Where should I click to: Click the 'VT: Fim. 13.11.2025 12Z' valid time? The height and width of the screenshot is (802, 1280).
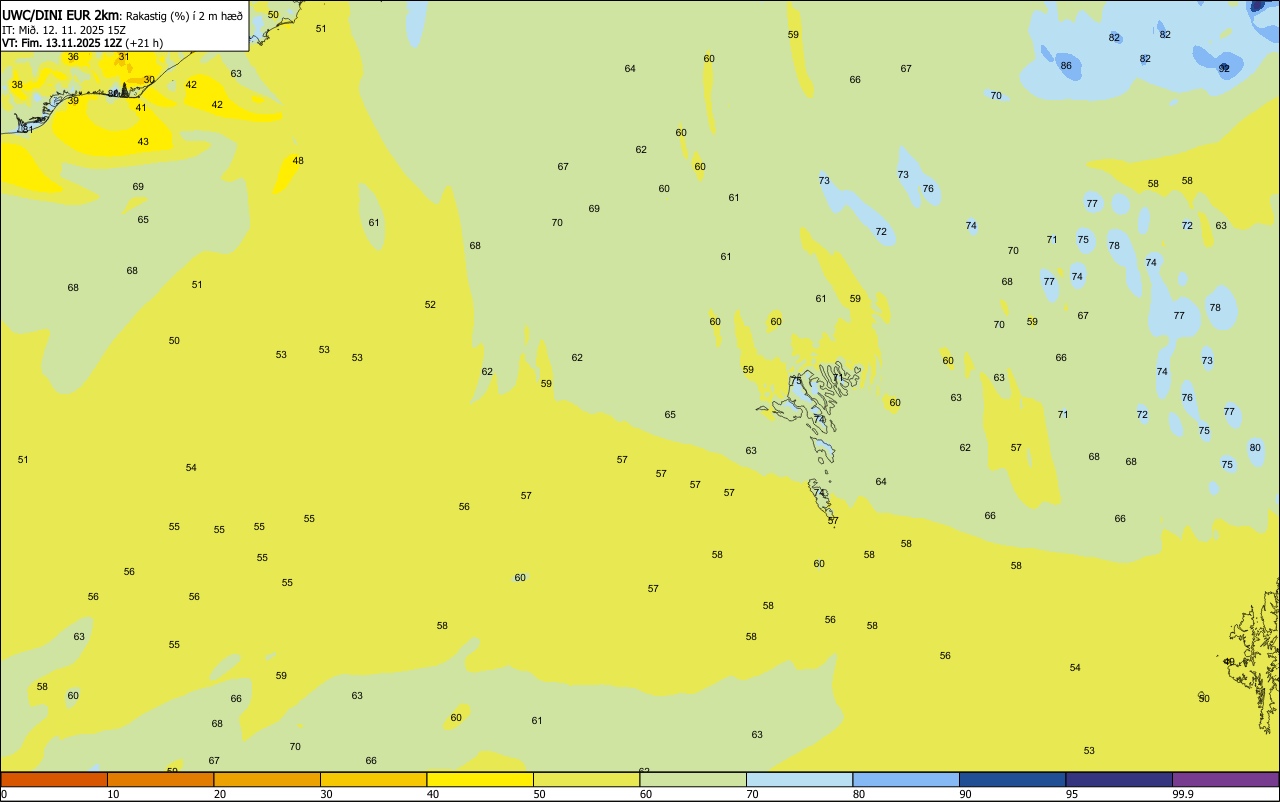pyautogui.click(x=62, y=43)
